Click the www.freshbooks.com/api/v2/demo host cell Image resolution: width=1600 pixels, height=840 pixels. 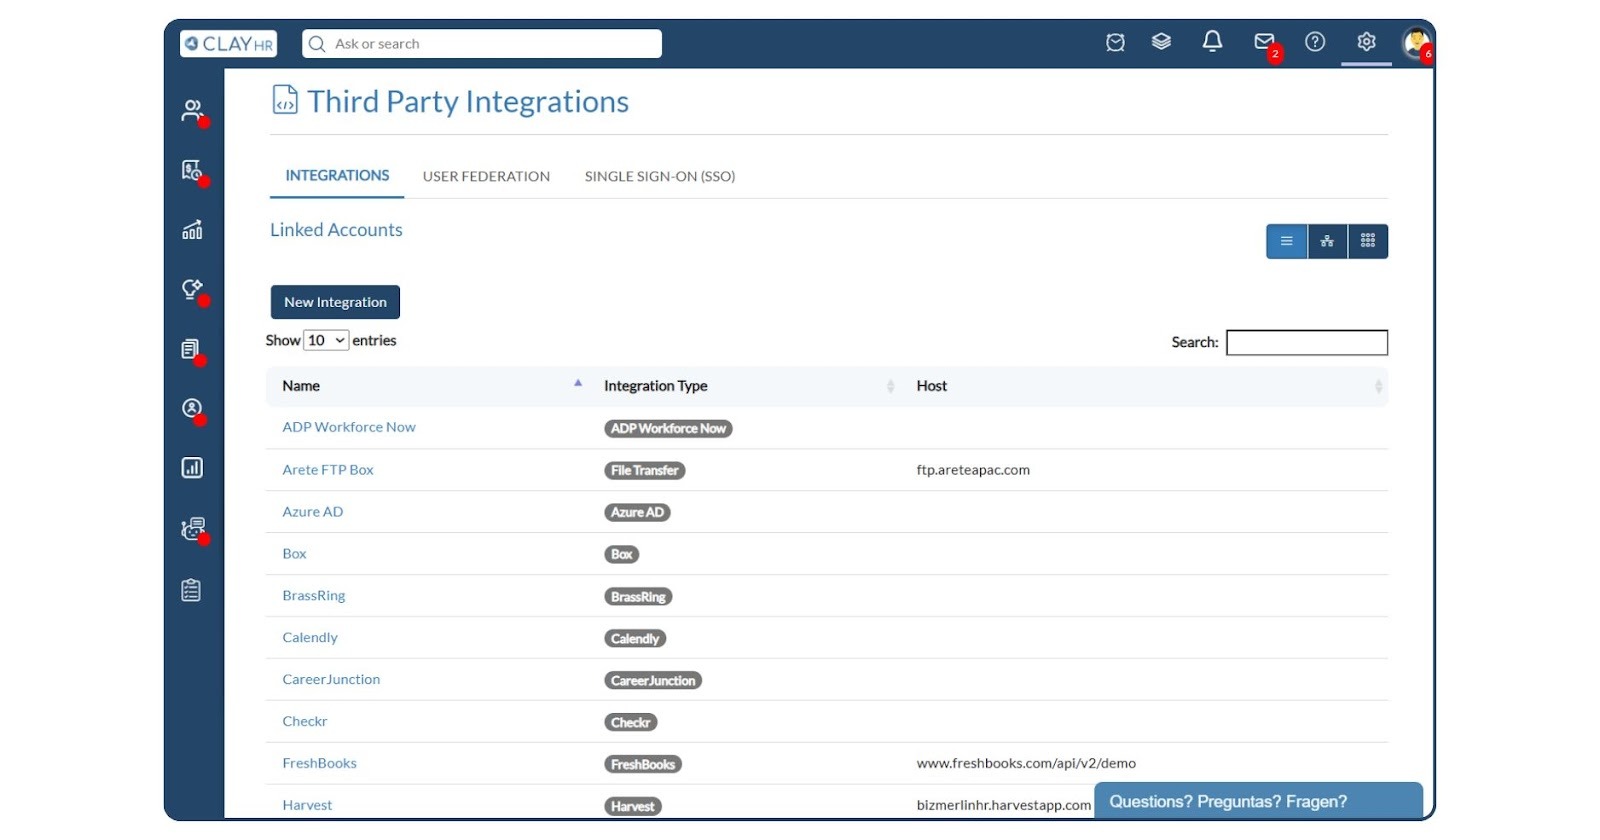click(x=1026, y=764)
